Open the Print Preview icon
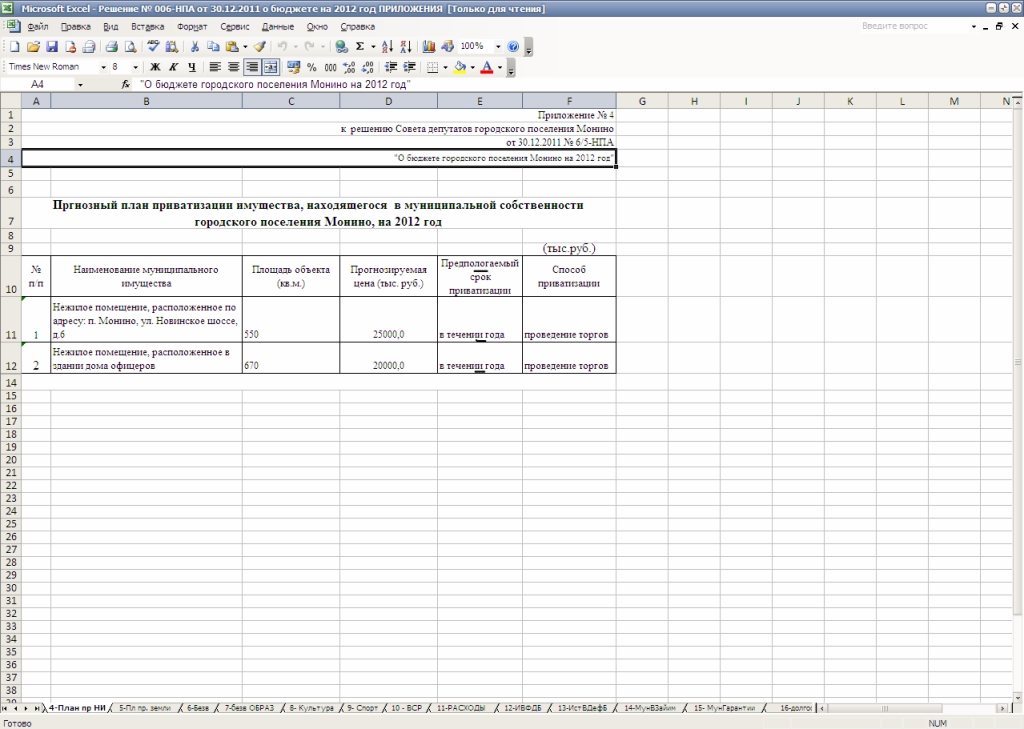Screen dimensions: 1024x729 point(130,47)
